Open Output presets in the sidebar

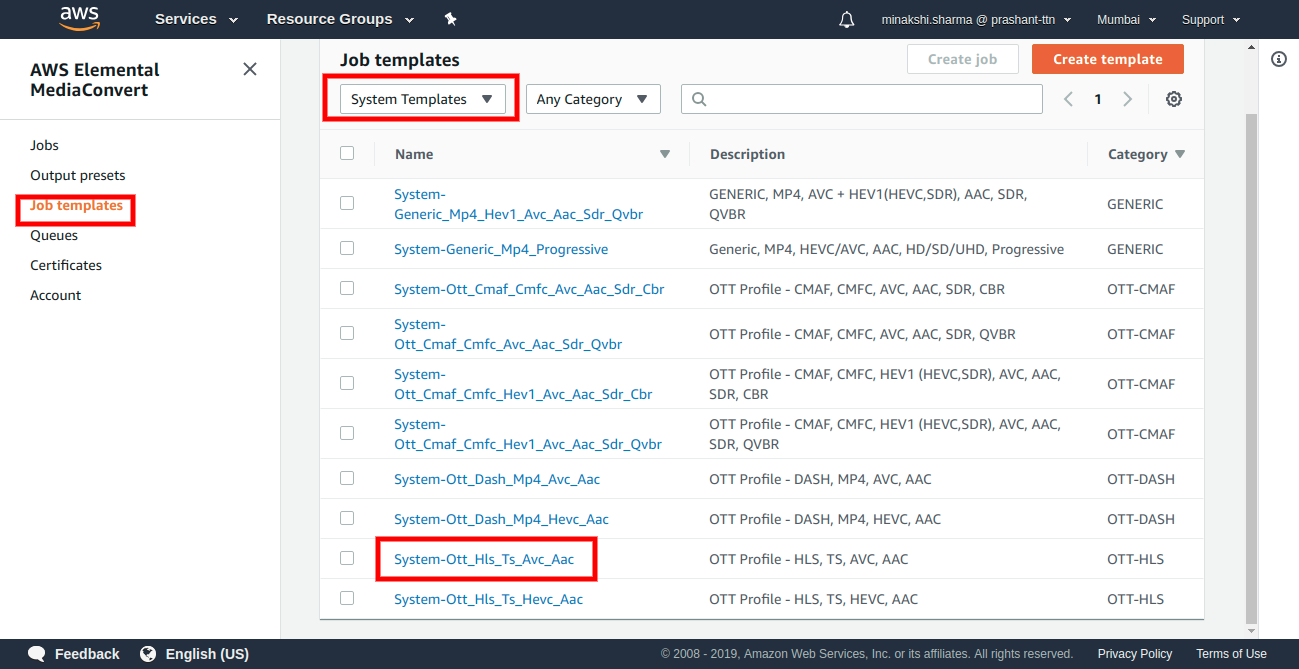[78, 175]
